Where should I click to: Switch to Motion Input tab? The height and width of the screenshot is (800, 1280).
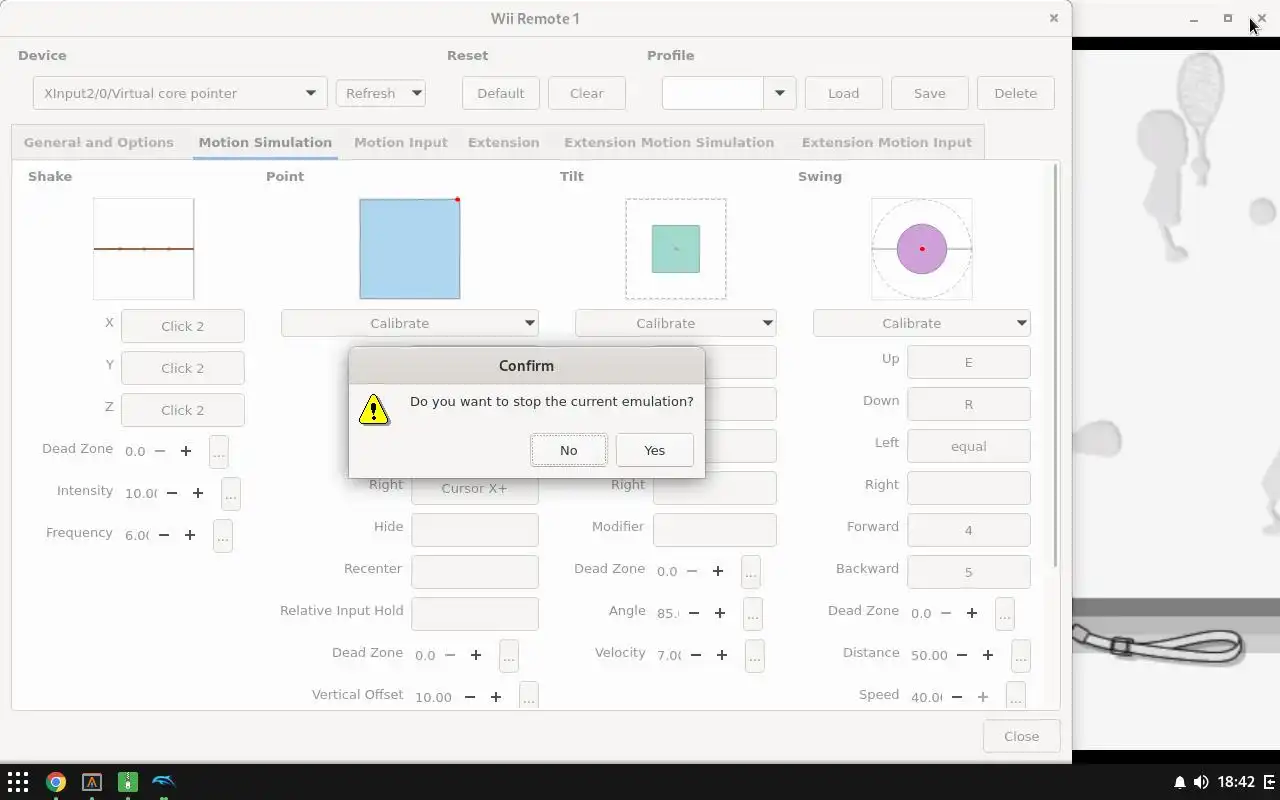tap(401, 142)
